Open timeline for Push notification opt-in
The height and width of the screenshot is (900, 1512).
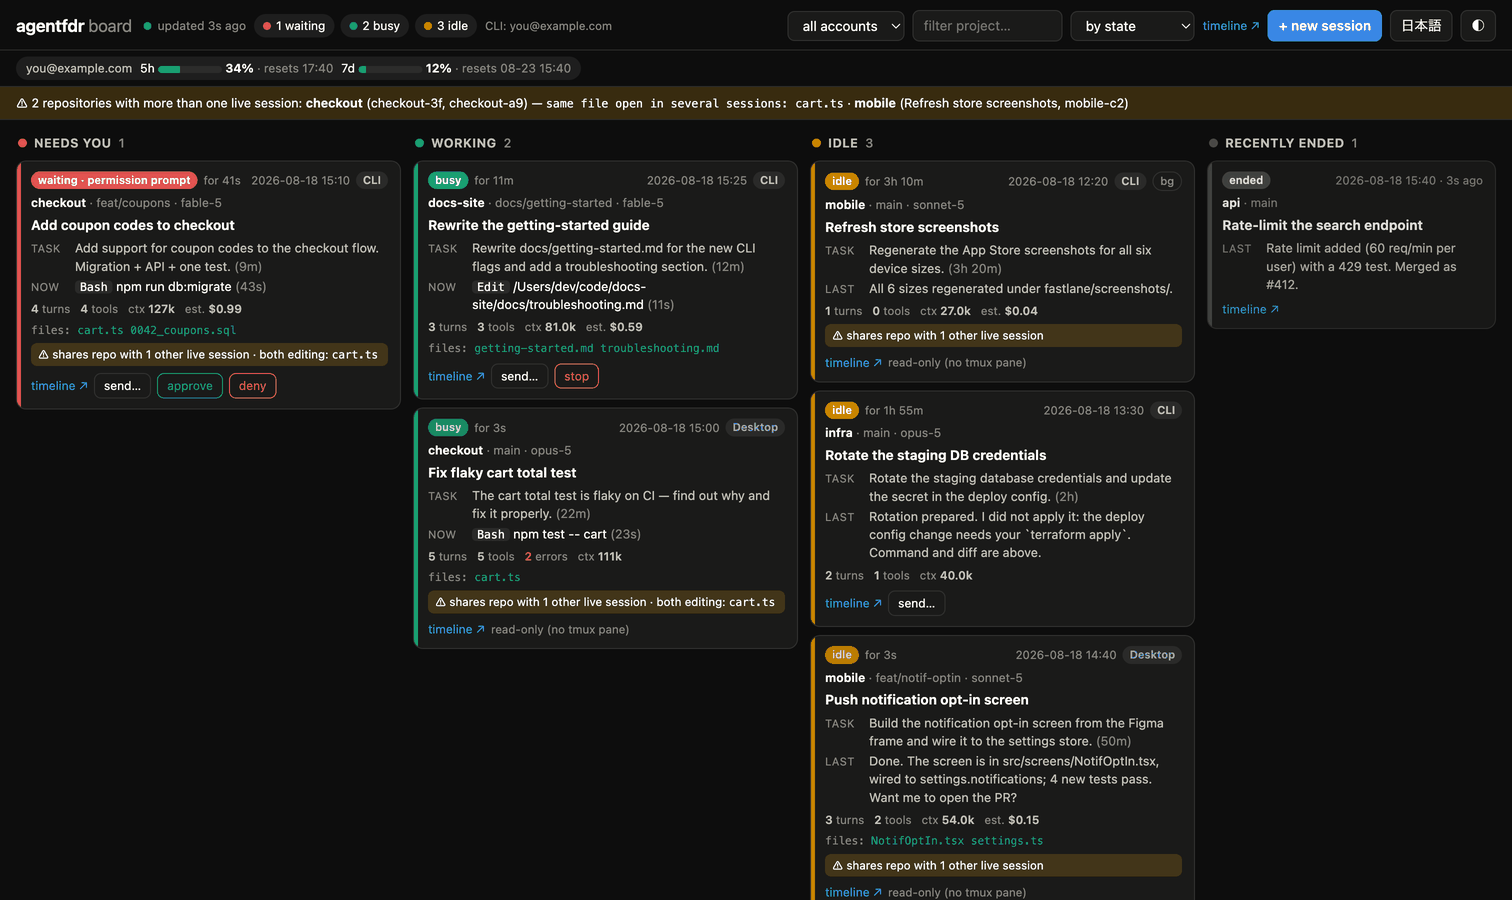click(853, 892)
